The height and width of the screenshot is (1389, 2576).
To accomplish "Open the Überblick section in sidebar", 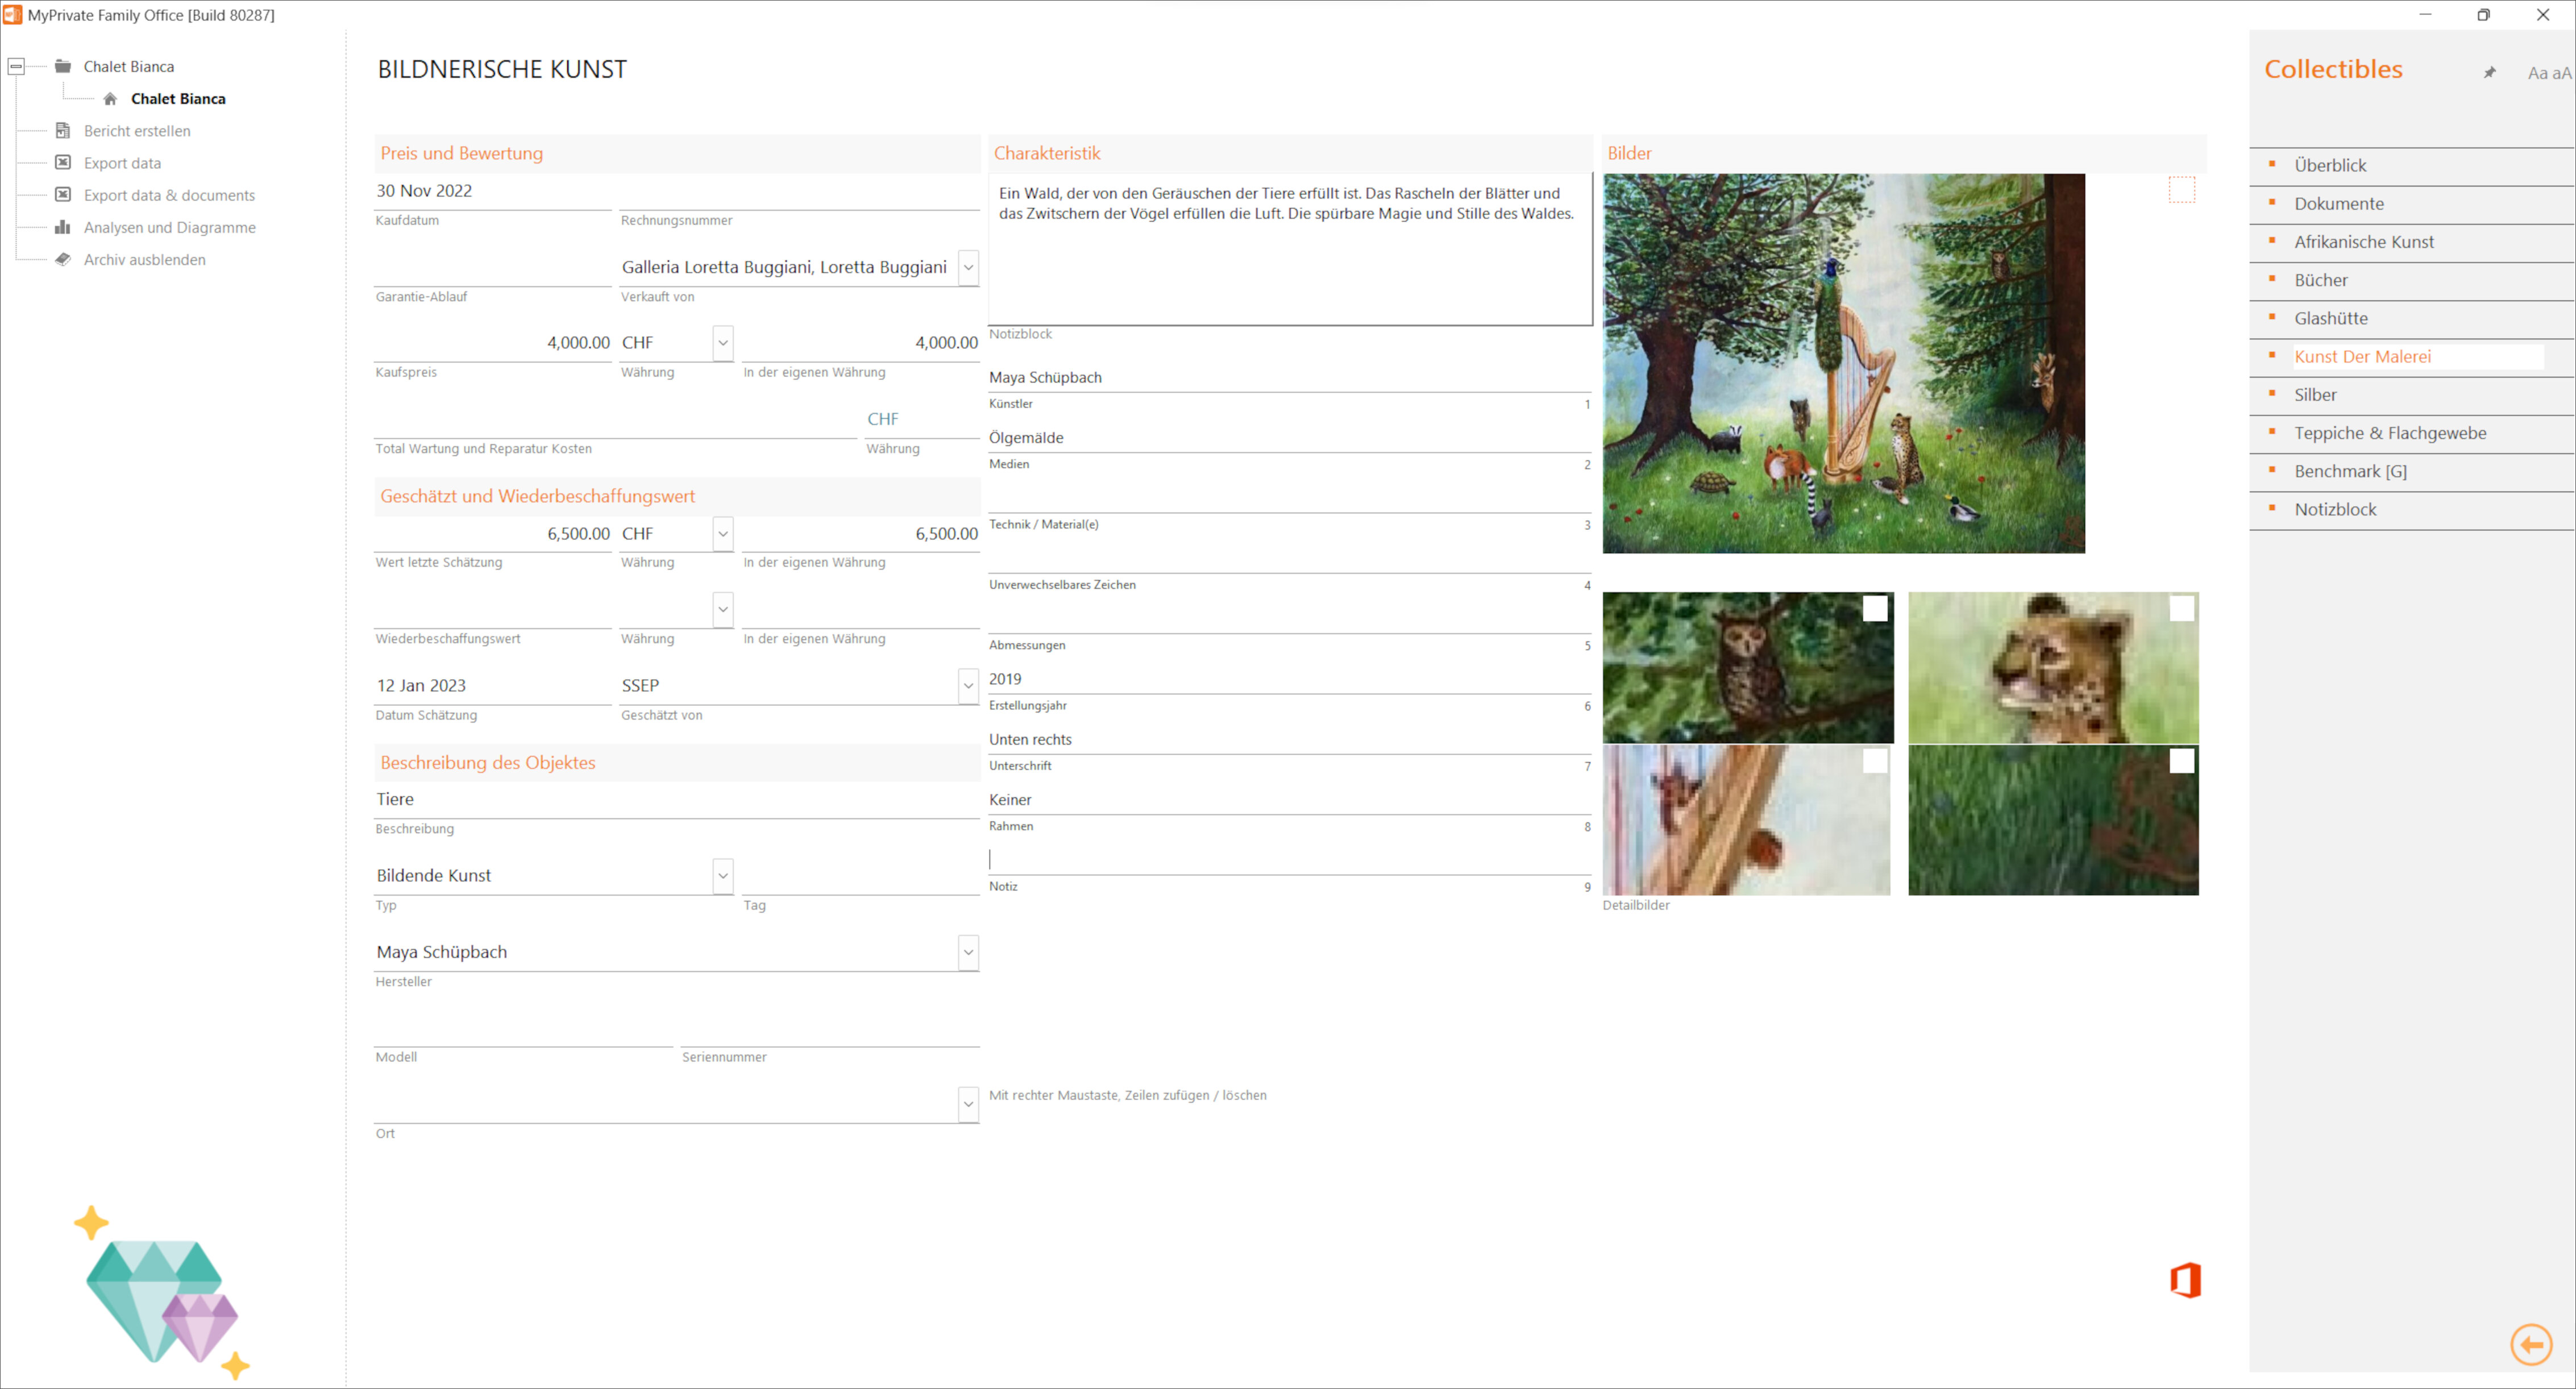I will pyautogui.click(x=2330, y=164).
